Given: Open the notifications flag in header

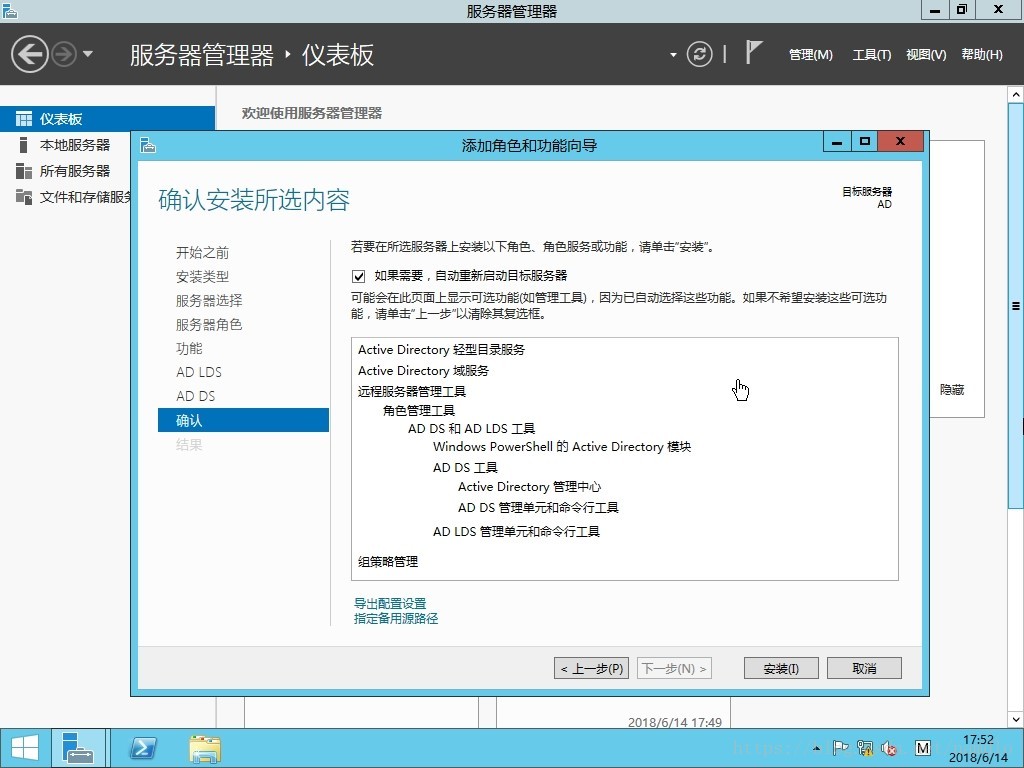Looking at the screenshot, I should (753, 52).
